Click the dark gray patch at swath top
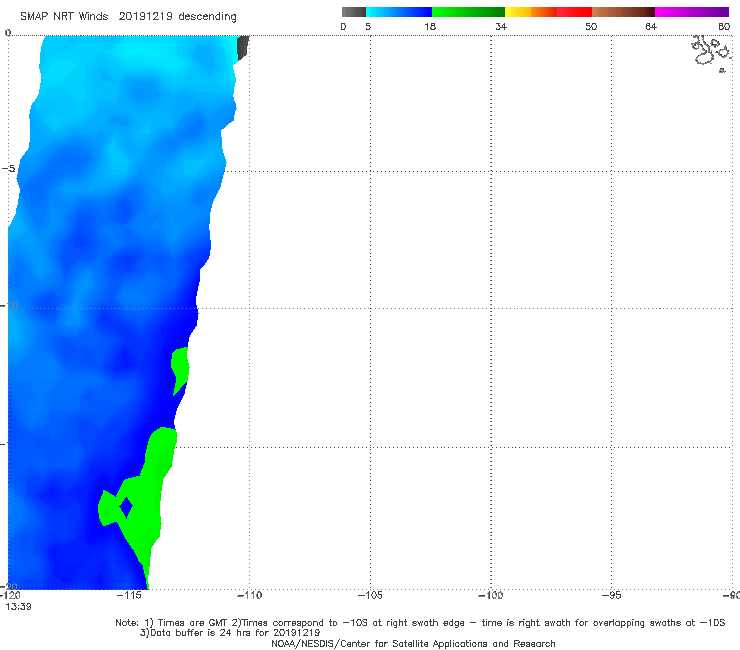Screen dimensions: 740x650 242,47
